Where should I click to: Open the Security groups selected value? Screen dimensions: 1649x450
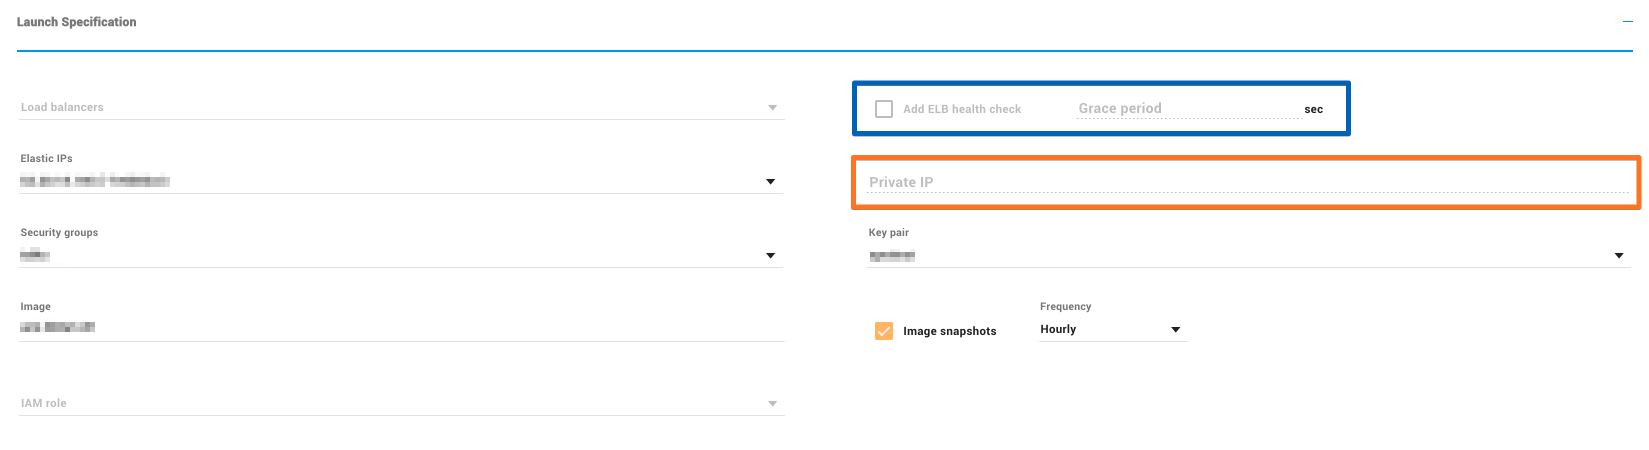click(x=35, y=255)
